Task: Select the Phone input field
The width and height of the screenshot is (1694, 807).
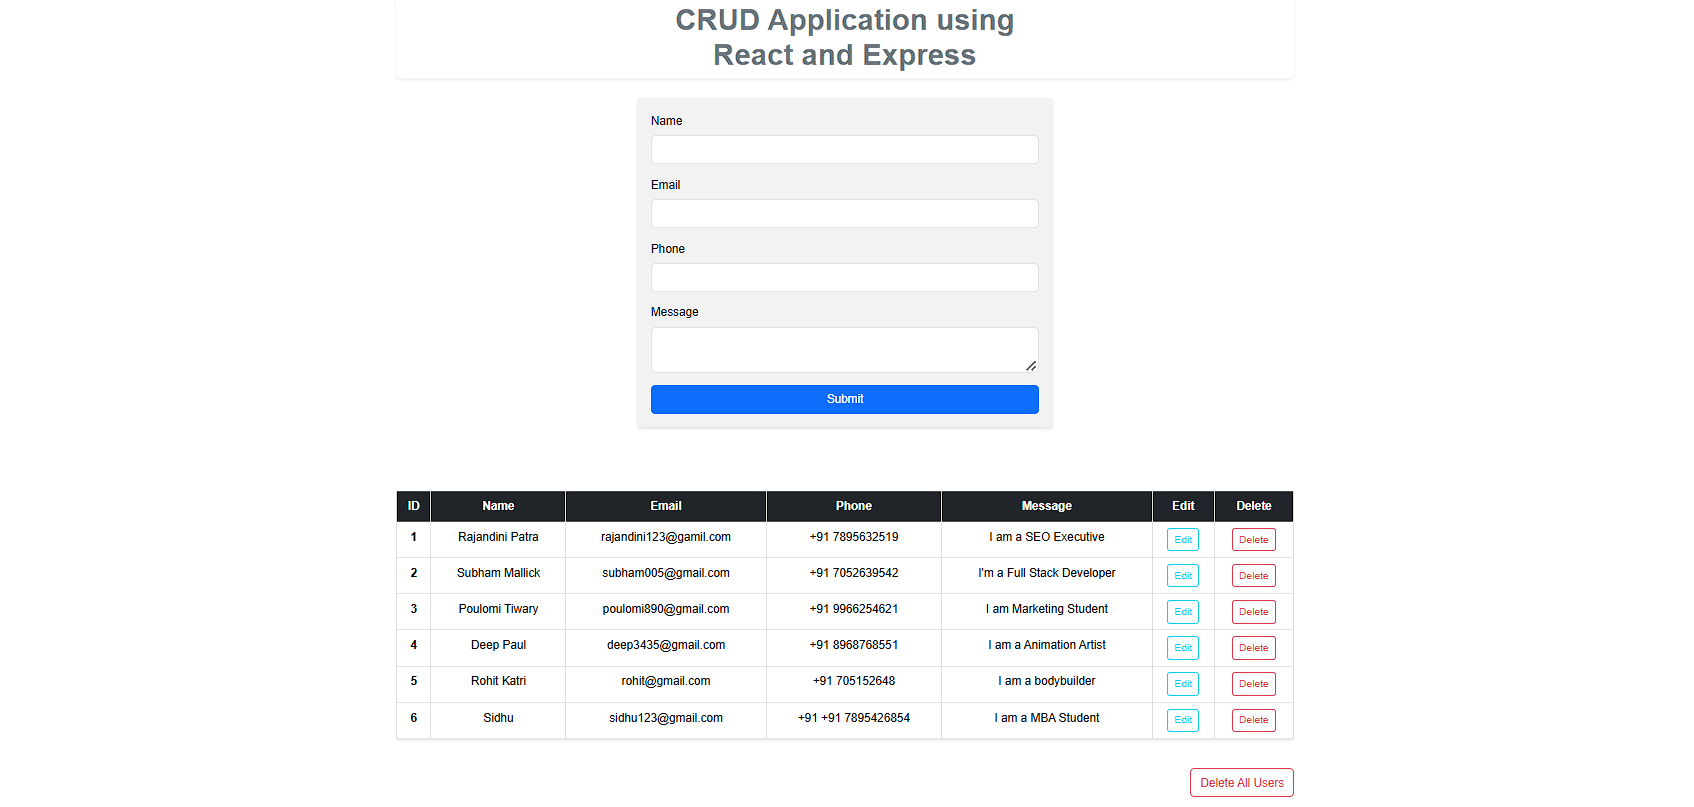Action: [x=844, y=278]
